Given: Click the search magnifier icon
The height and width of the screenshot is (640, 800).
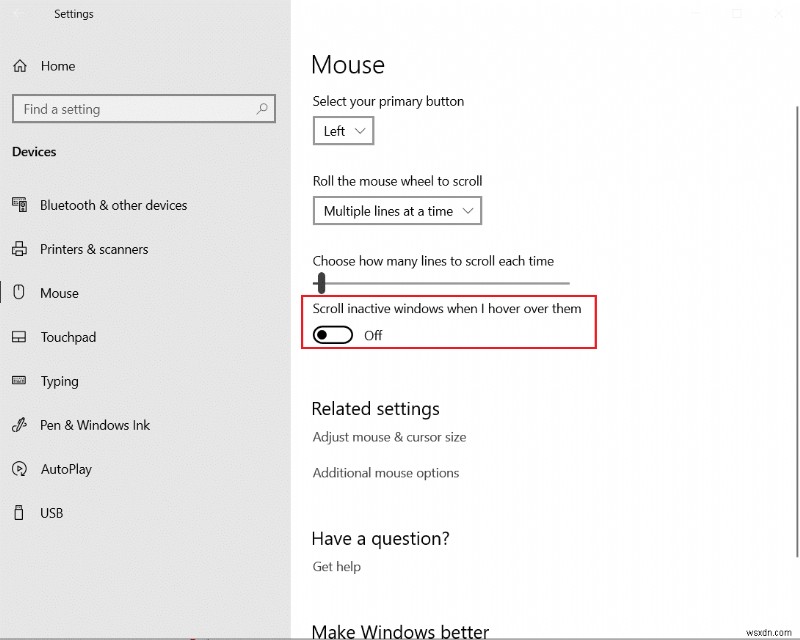Looking at the screenshot, I should (261, 109).
